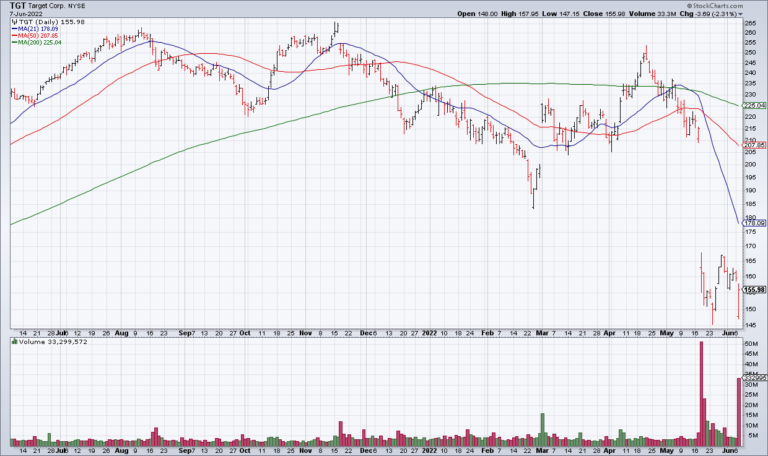This screenshot has width=768, height=456.
Task: Click the TGT ticker symbol in the header
Action: (18, 6)
